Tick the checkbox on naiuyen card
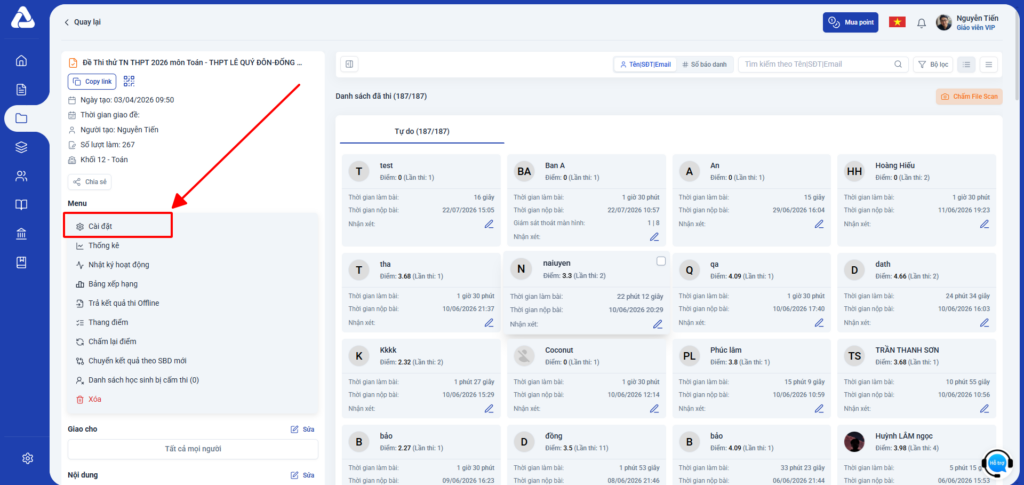1024x485 pixels. pos(661,261)
